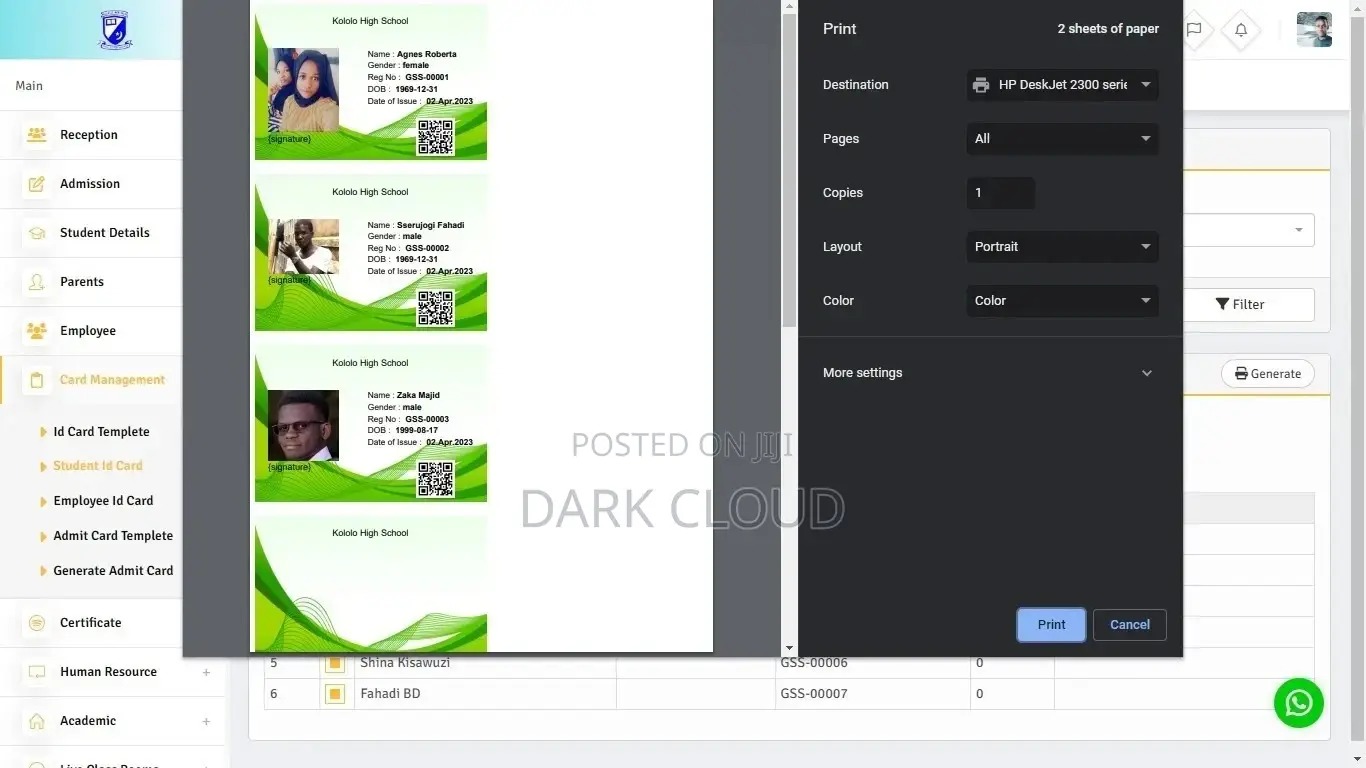The width and height of the screenshot is (1366, 768).
Task: Cancel the print dialog
Action: pyautogui.click(x=1130, y=625)
